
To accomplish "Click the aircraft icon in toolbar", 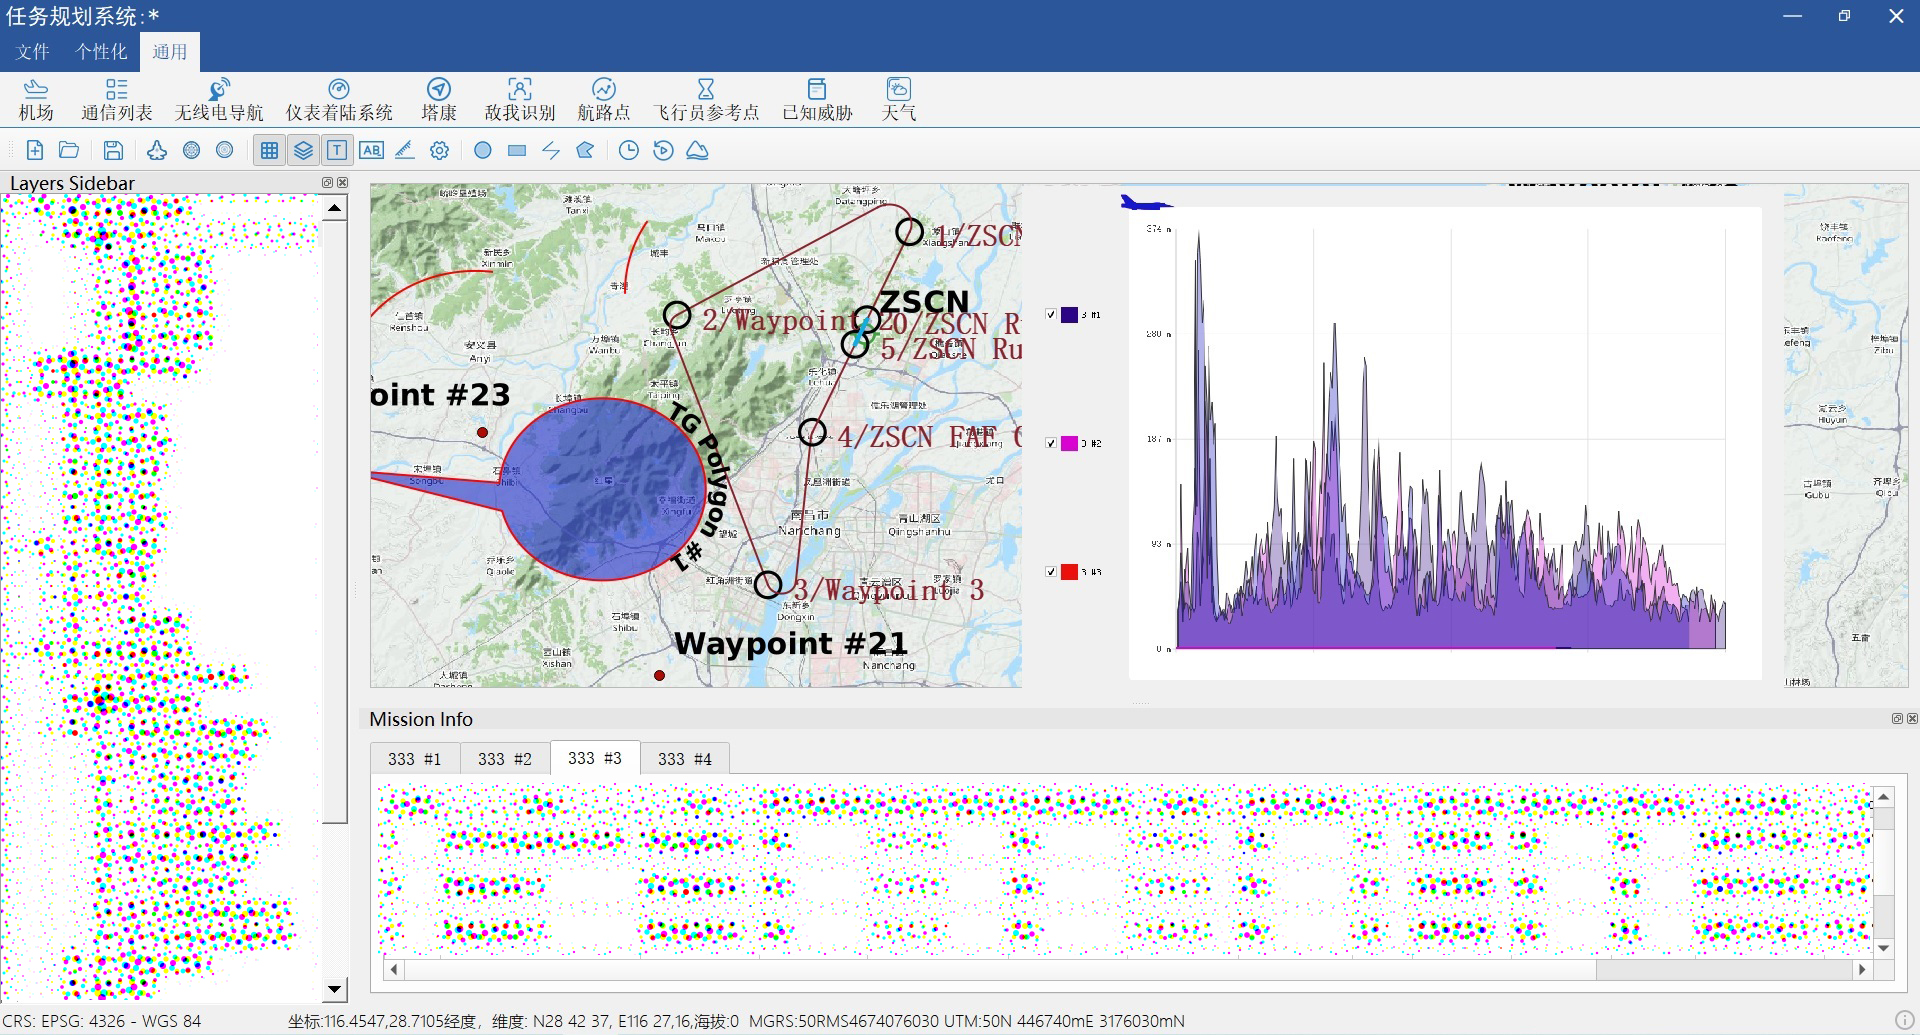I will 157,150.
